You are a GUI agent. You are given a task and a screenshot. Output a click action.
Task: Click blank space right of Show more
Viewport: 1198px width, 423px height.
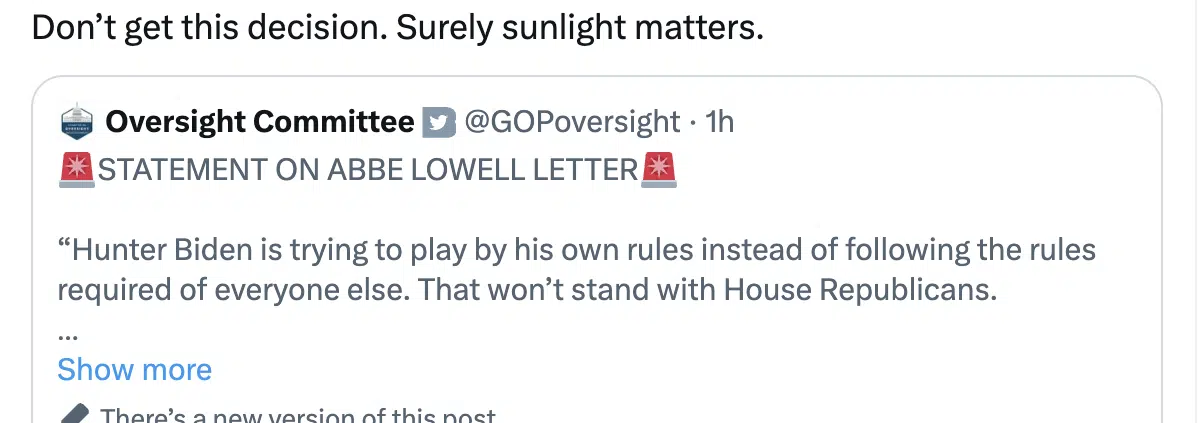pyautogui.click(x=680, y=370)
